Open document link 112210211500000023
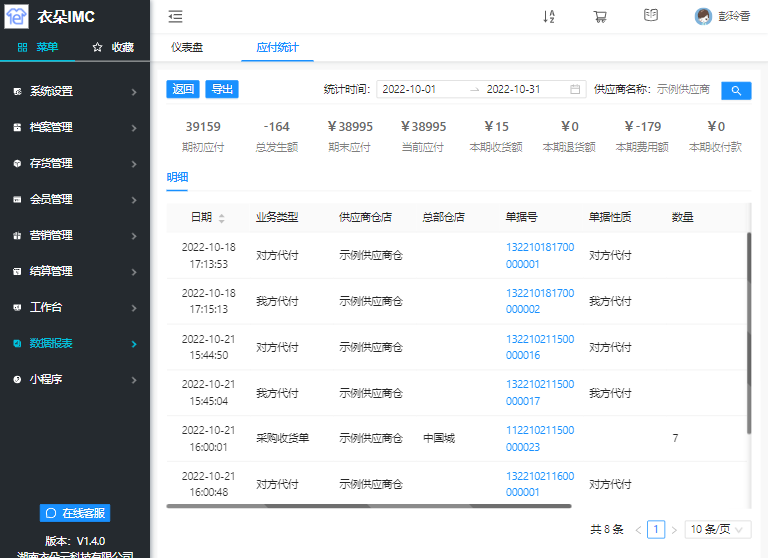This screenshot has width=768, height=558. pos(540,438)
